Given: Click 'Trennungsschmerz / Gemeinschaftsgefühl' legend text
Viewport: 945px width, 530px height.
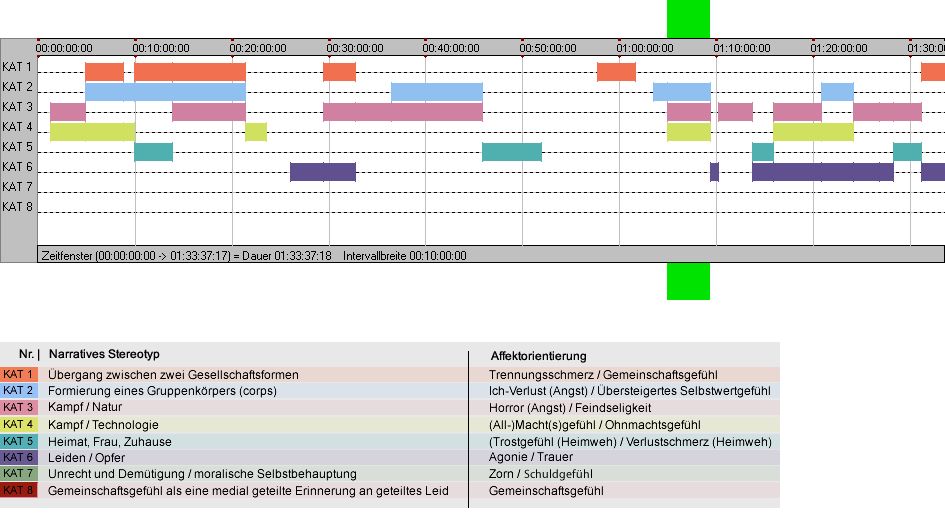Looking at the screenshot, I should 603,374.
